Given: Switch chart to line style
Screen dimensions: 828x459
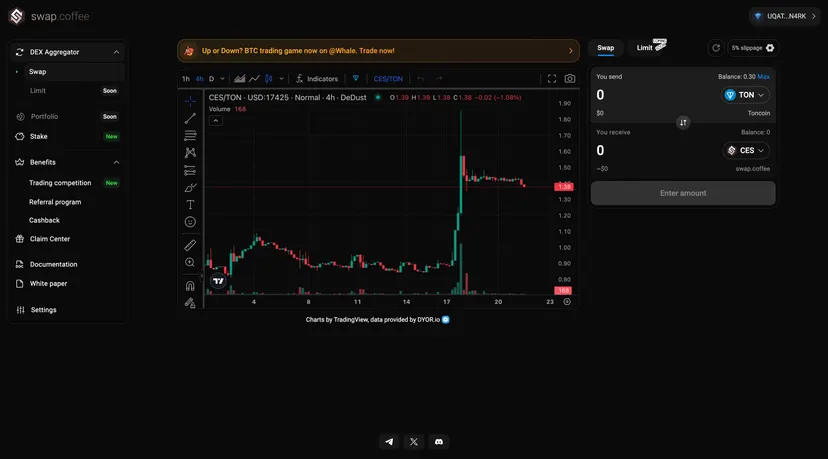Looking at the screenshot, I should point(254,79).
